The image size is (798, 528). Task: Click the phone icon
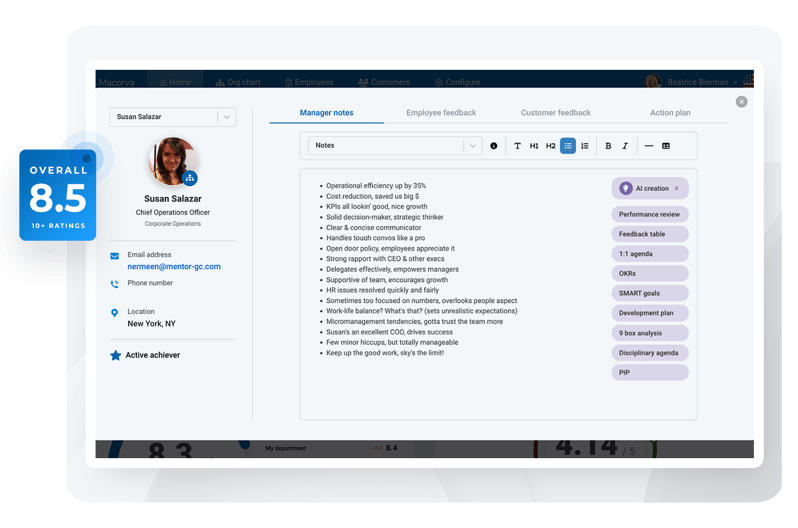point(115,284)
